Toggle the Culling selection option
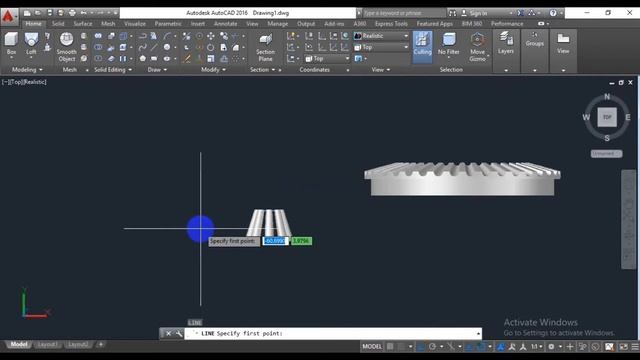 point(422,46)
